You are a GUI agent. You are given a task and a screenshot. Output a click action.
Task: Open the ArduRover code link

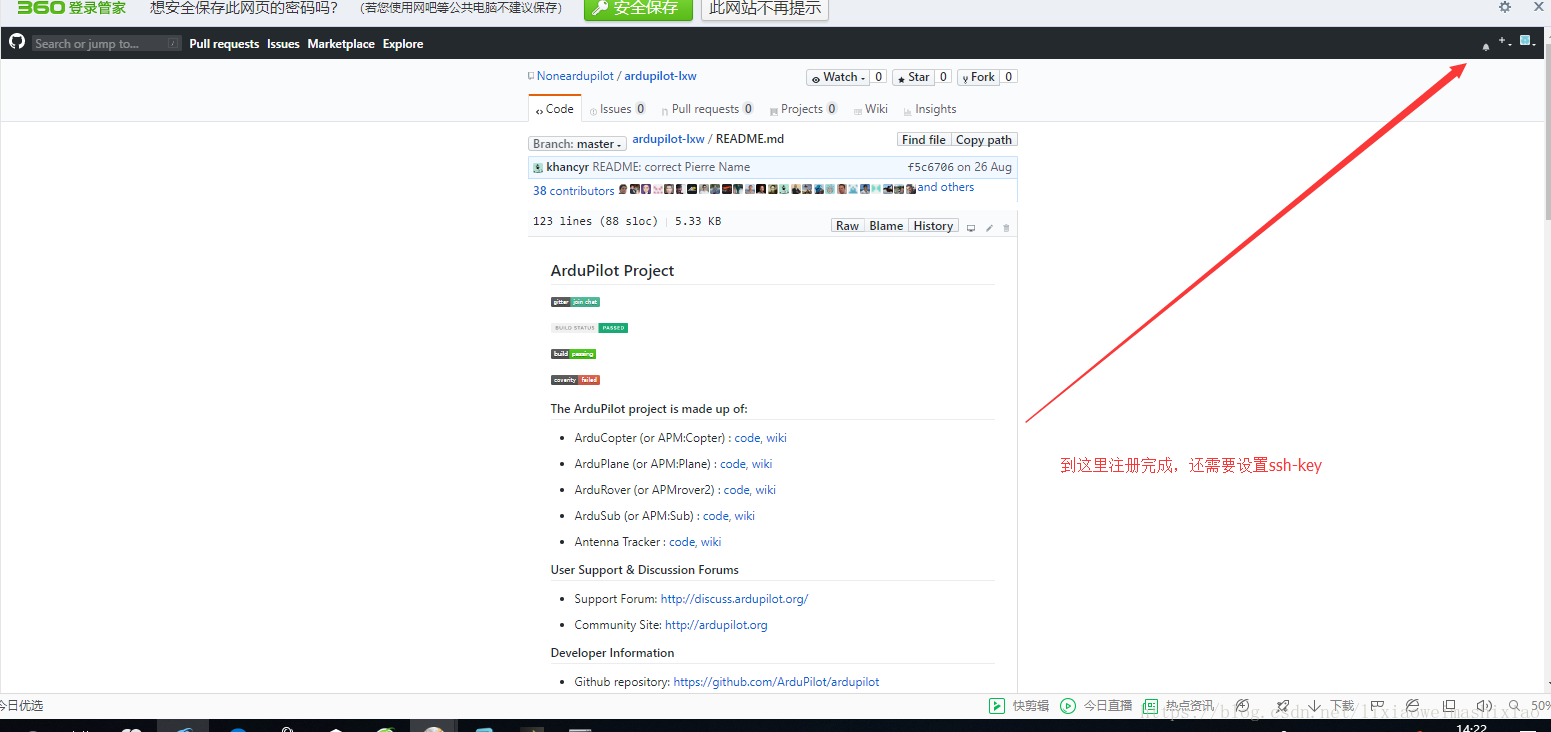[x=736, y=490]
